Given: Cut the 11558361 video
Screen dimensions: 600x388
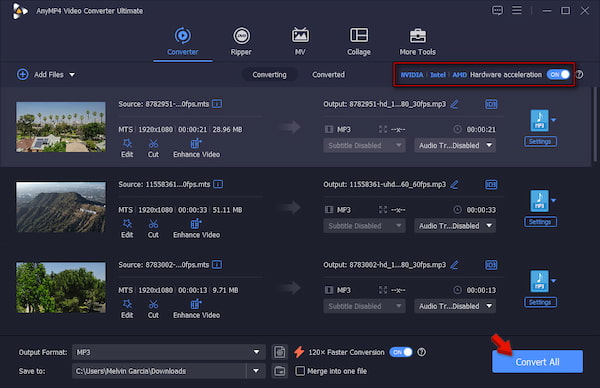Looking at the screenshot, I should [x=153, y=229].
